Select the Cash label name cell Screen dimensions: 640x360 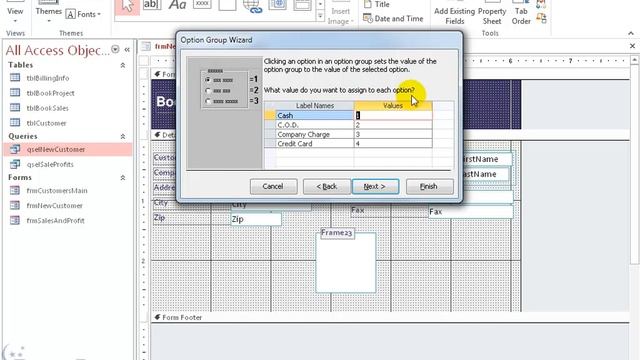coord(315,116)
